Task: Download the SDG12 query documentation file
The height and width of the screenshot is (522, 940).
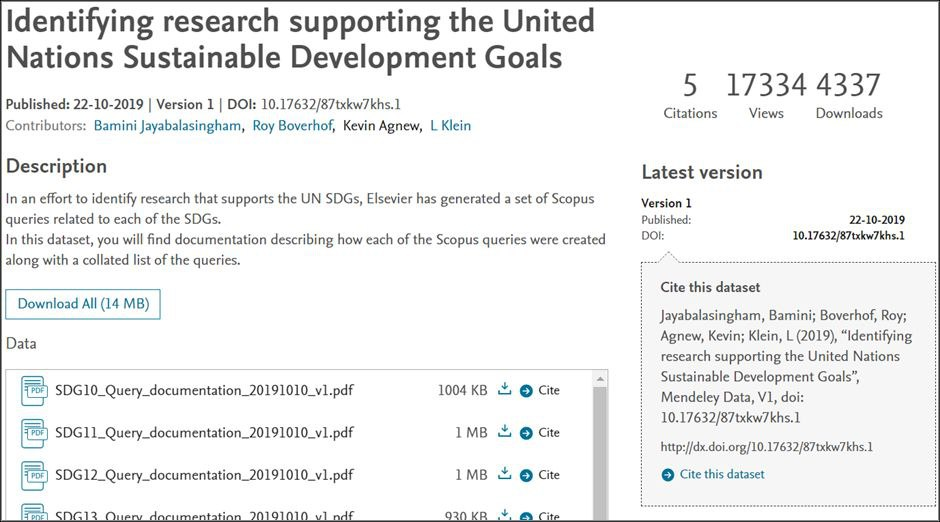Action: (505, 474)
